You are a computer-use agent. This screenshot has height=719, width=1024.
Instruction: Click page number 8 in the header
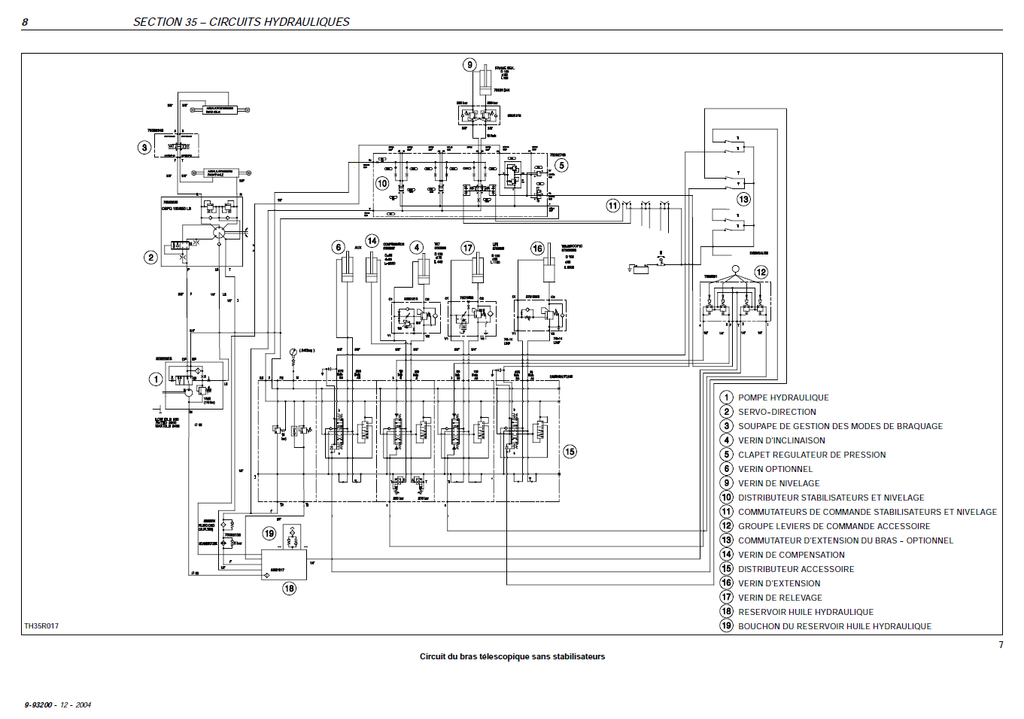coord(25,22)
